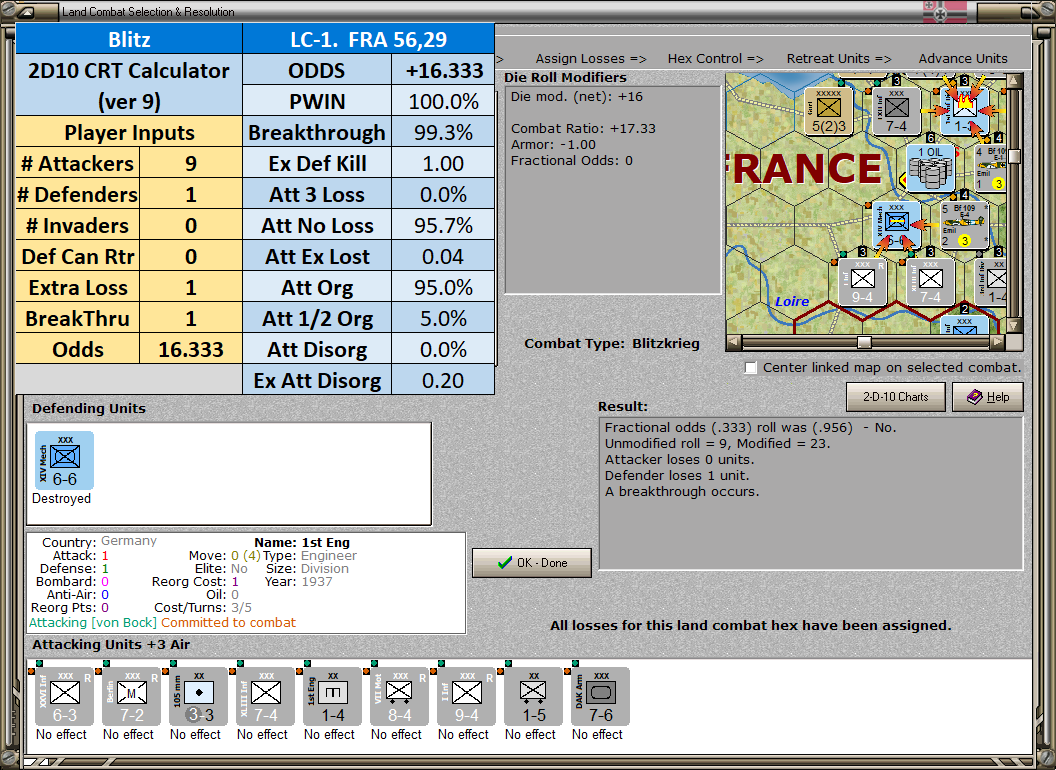Screen dimensions: 1056x770
Task: Select the destroyed XIV Mech 6-6 defender
Action: click(65, 460)
